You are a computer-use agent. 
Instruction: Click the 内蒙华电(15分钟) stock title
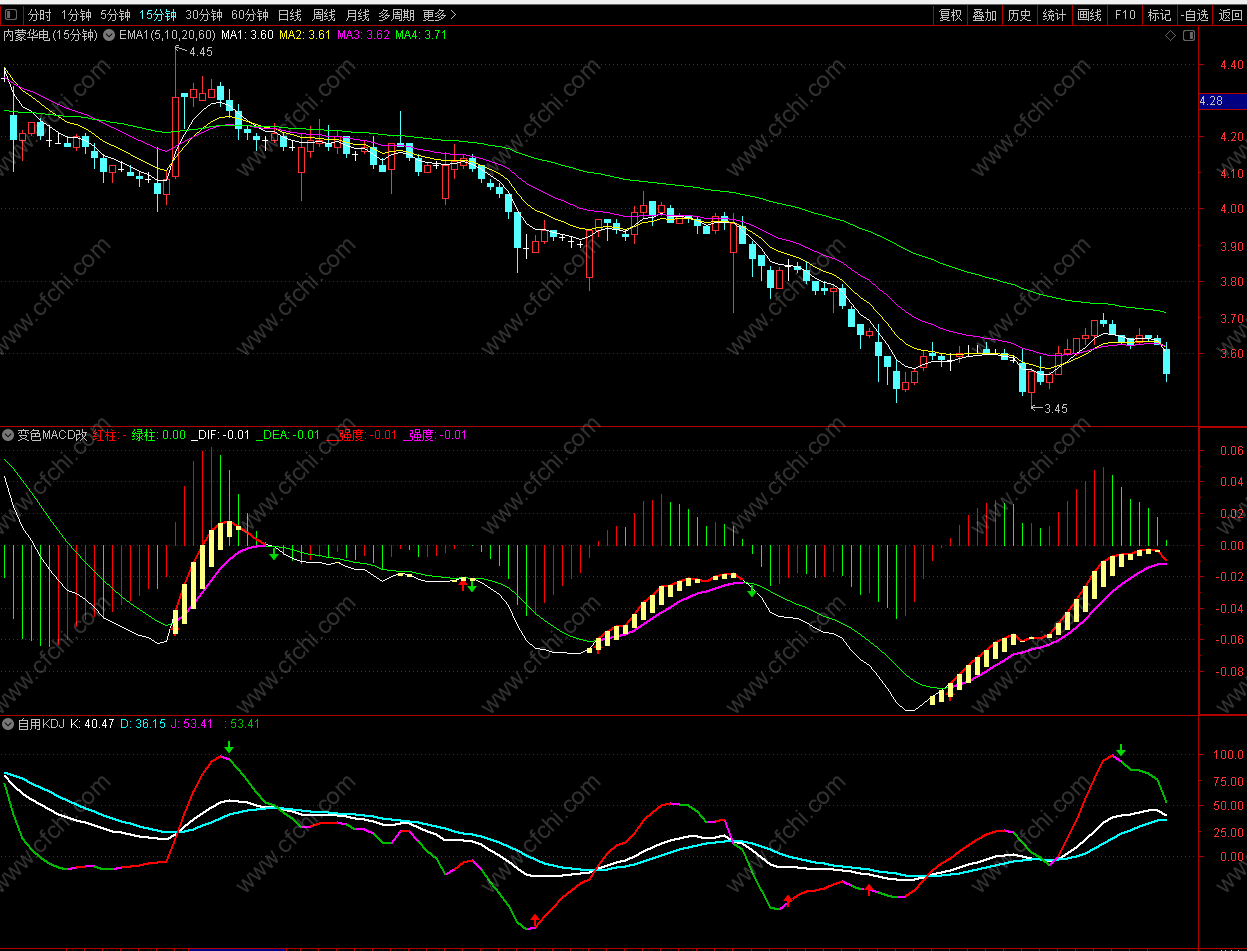[x=50, y=35]
